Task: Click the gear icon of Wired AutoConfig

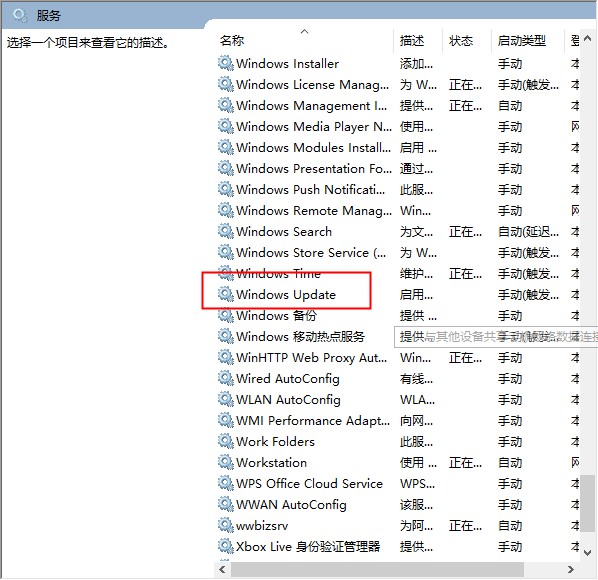Action: click(x=225, y=378)
